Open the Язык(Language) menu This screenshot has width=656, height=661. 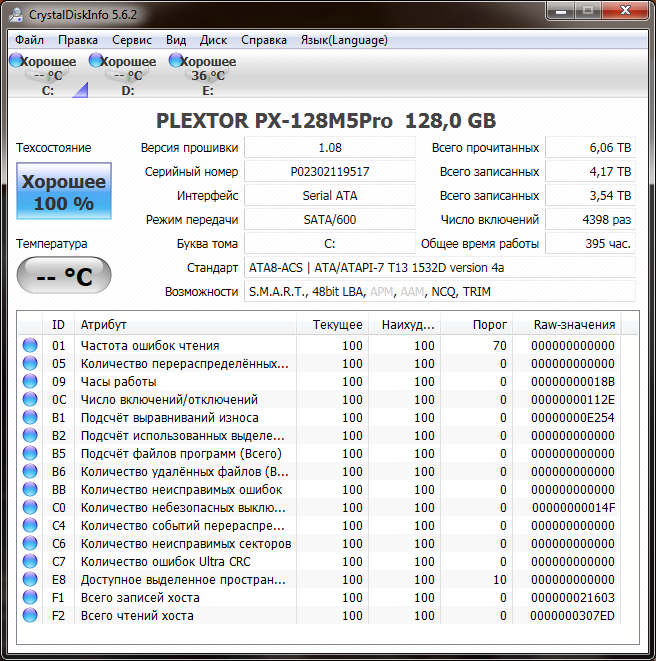[344, 40]
